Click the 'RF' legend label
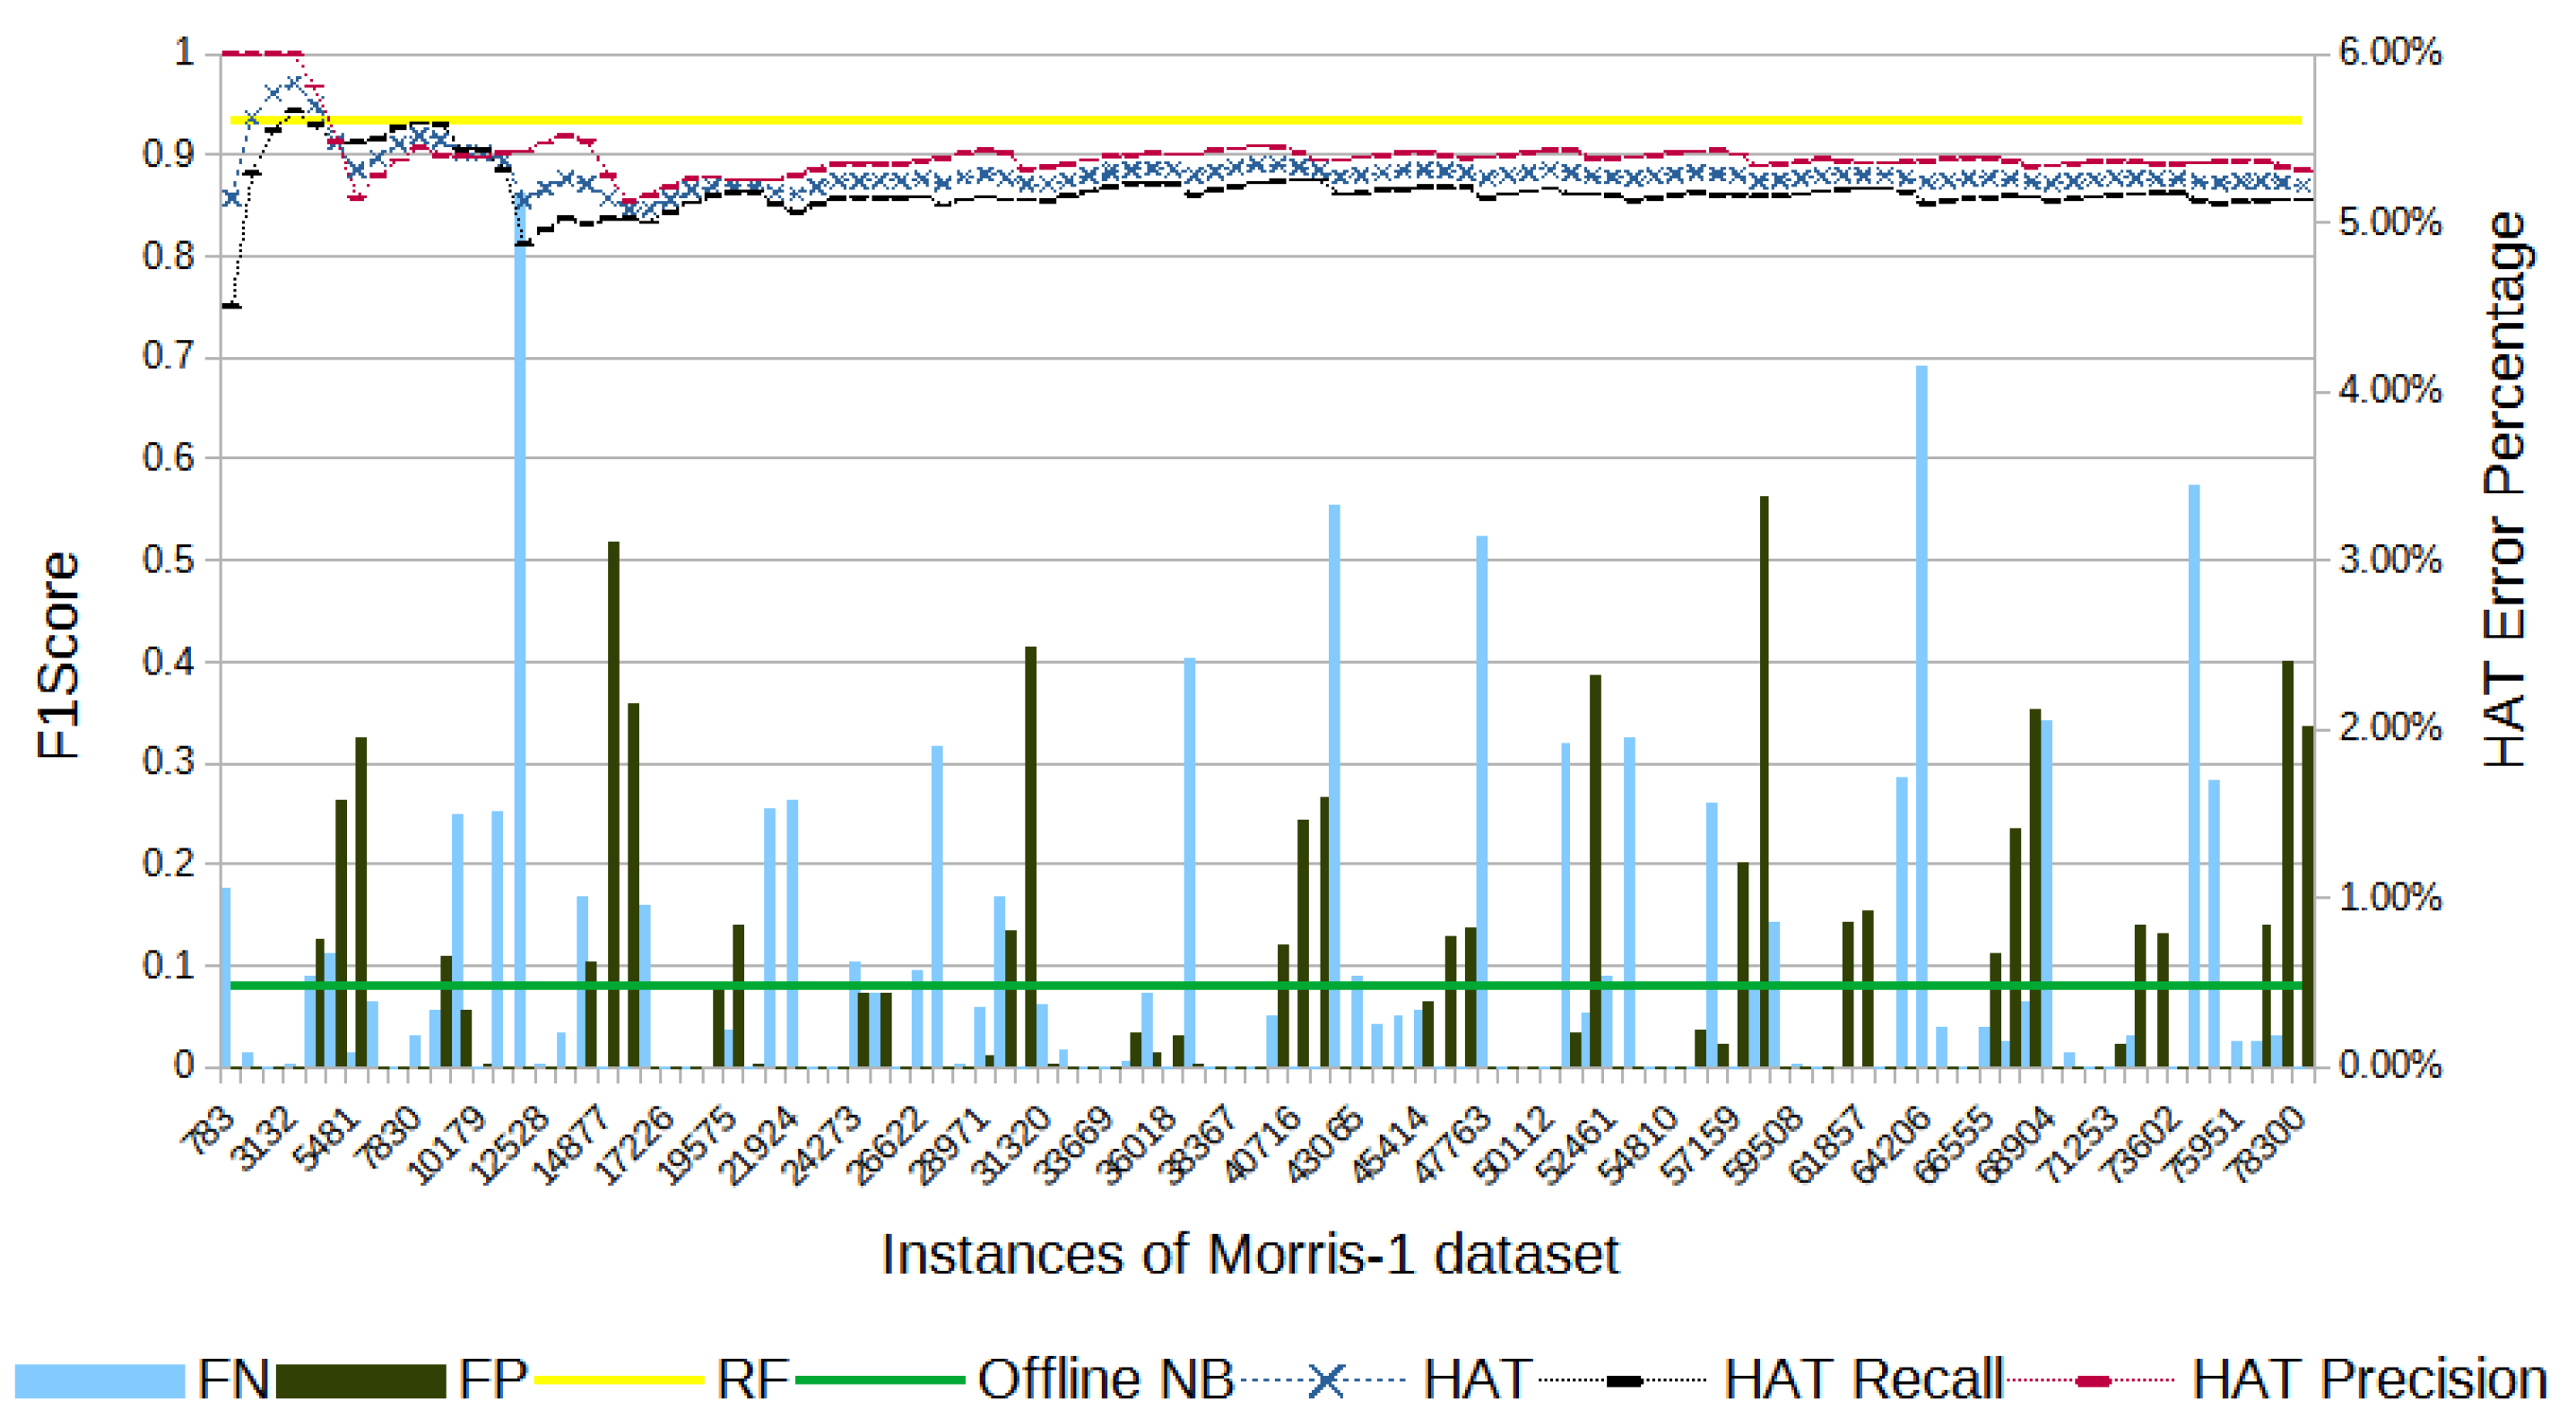Screen dimensions: 2576x1426 pyautogui.click(x=753, y=1379)
